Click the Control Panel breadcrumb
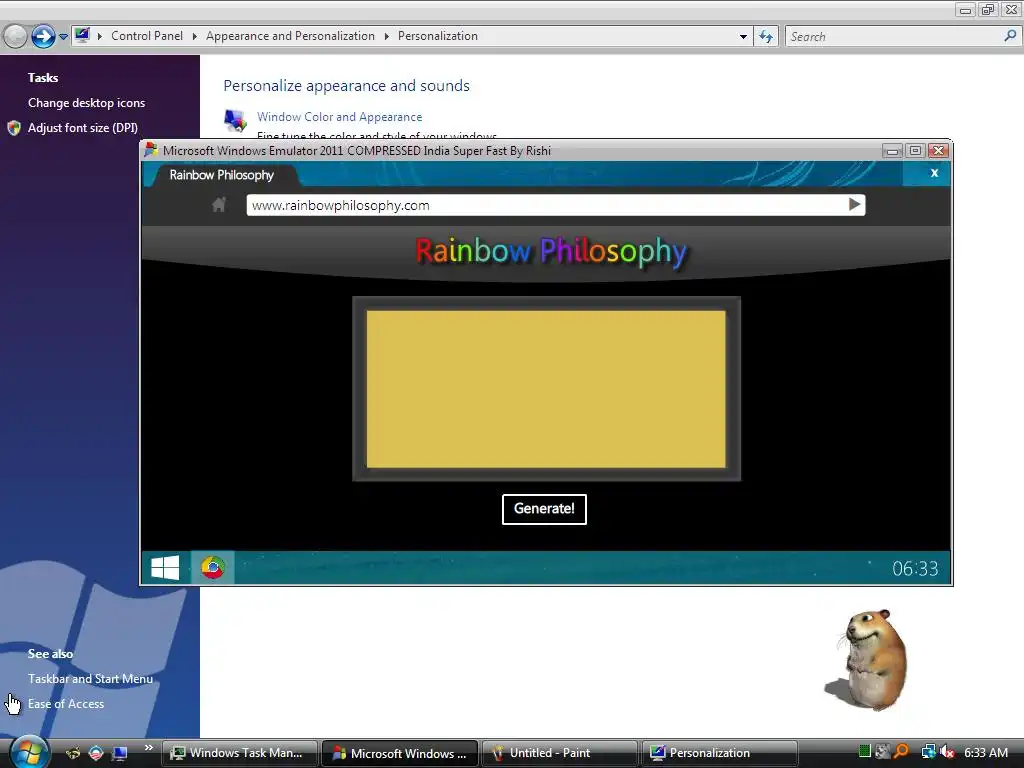 pyautogui.click(x=147, y=36)
